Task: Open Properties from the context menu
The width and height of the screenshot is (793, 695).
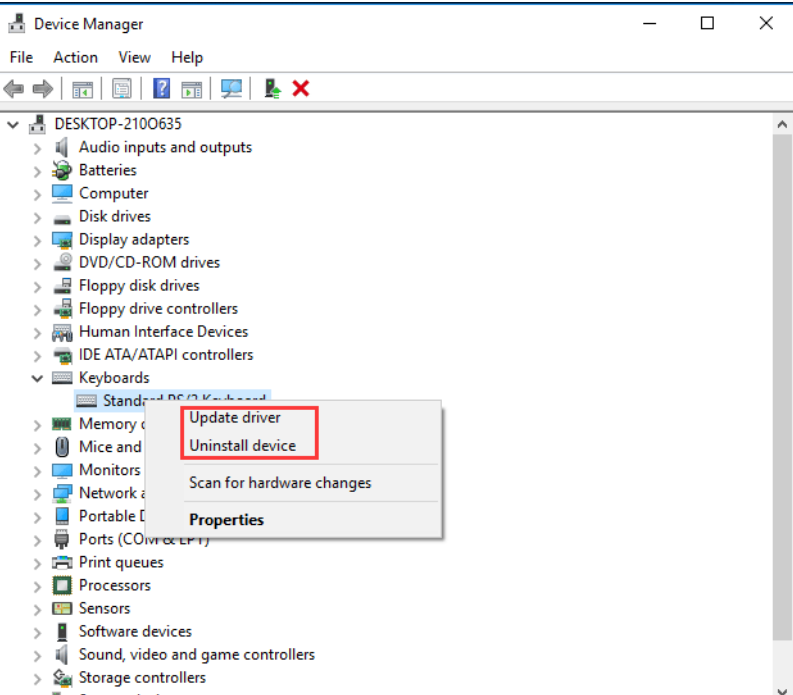Action: 226,520
